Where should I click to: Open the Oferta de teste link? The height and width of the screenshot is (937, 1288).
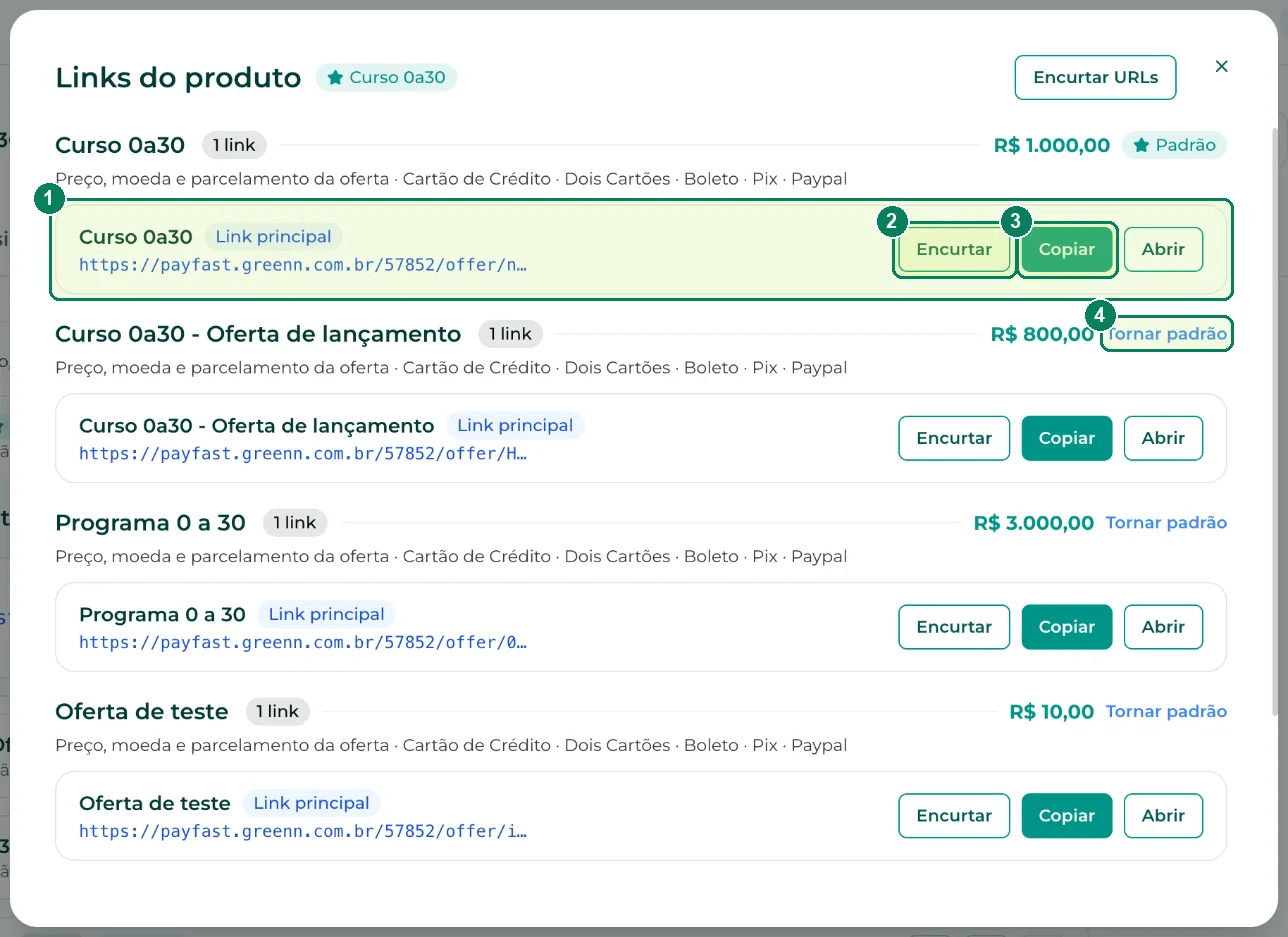click(x=1163, y=815)
